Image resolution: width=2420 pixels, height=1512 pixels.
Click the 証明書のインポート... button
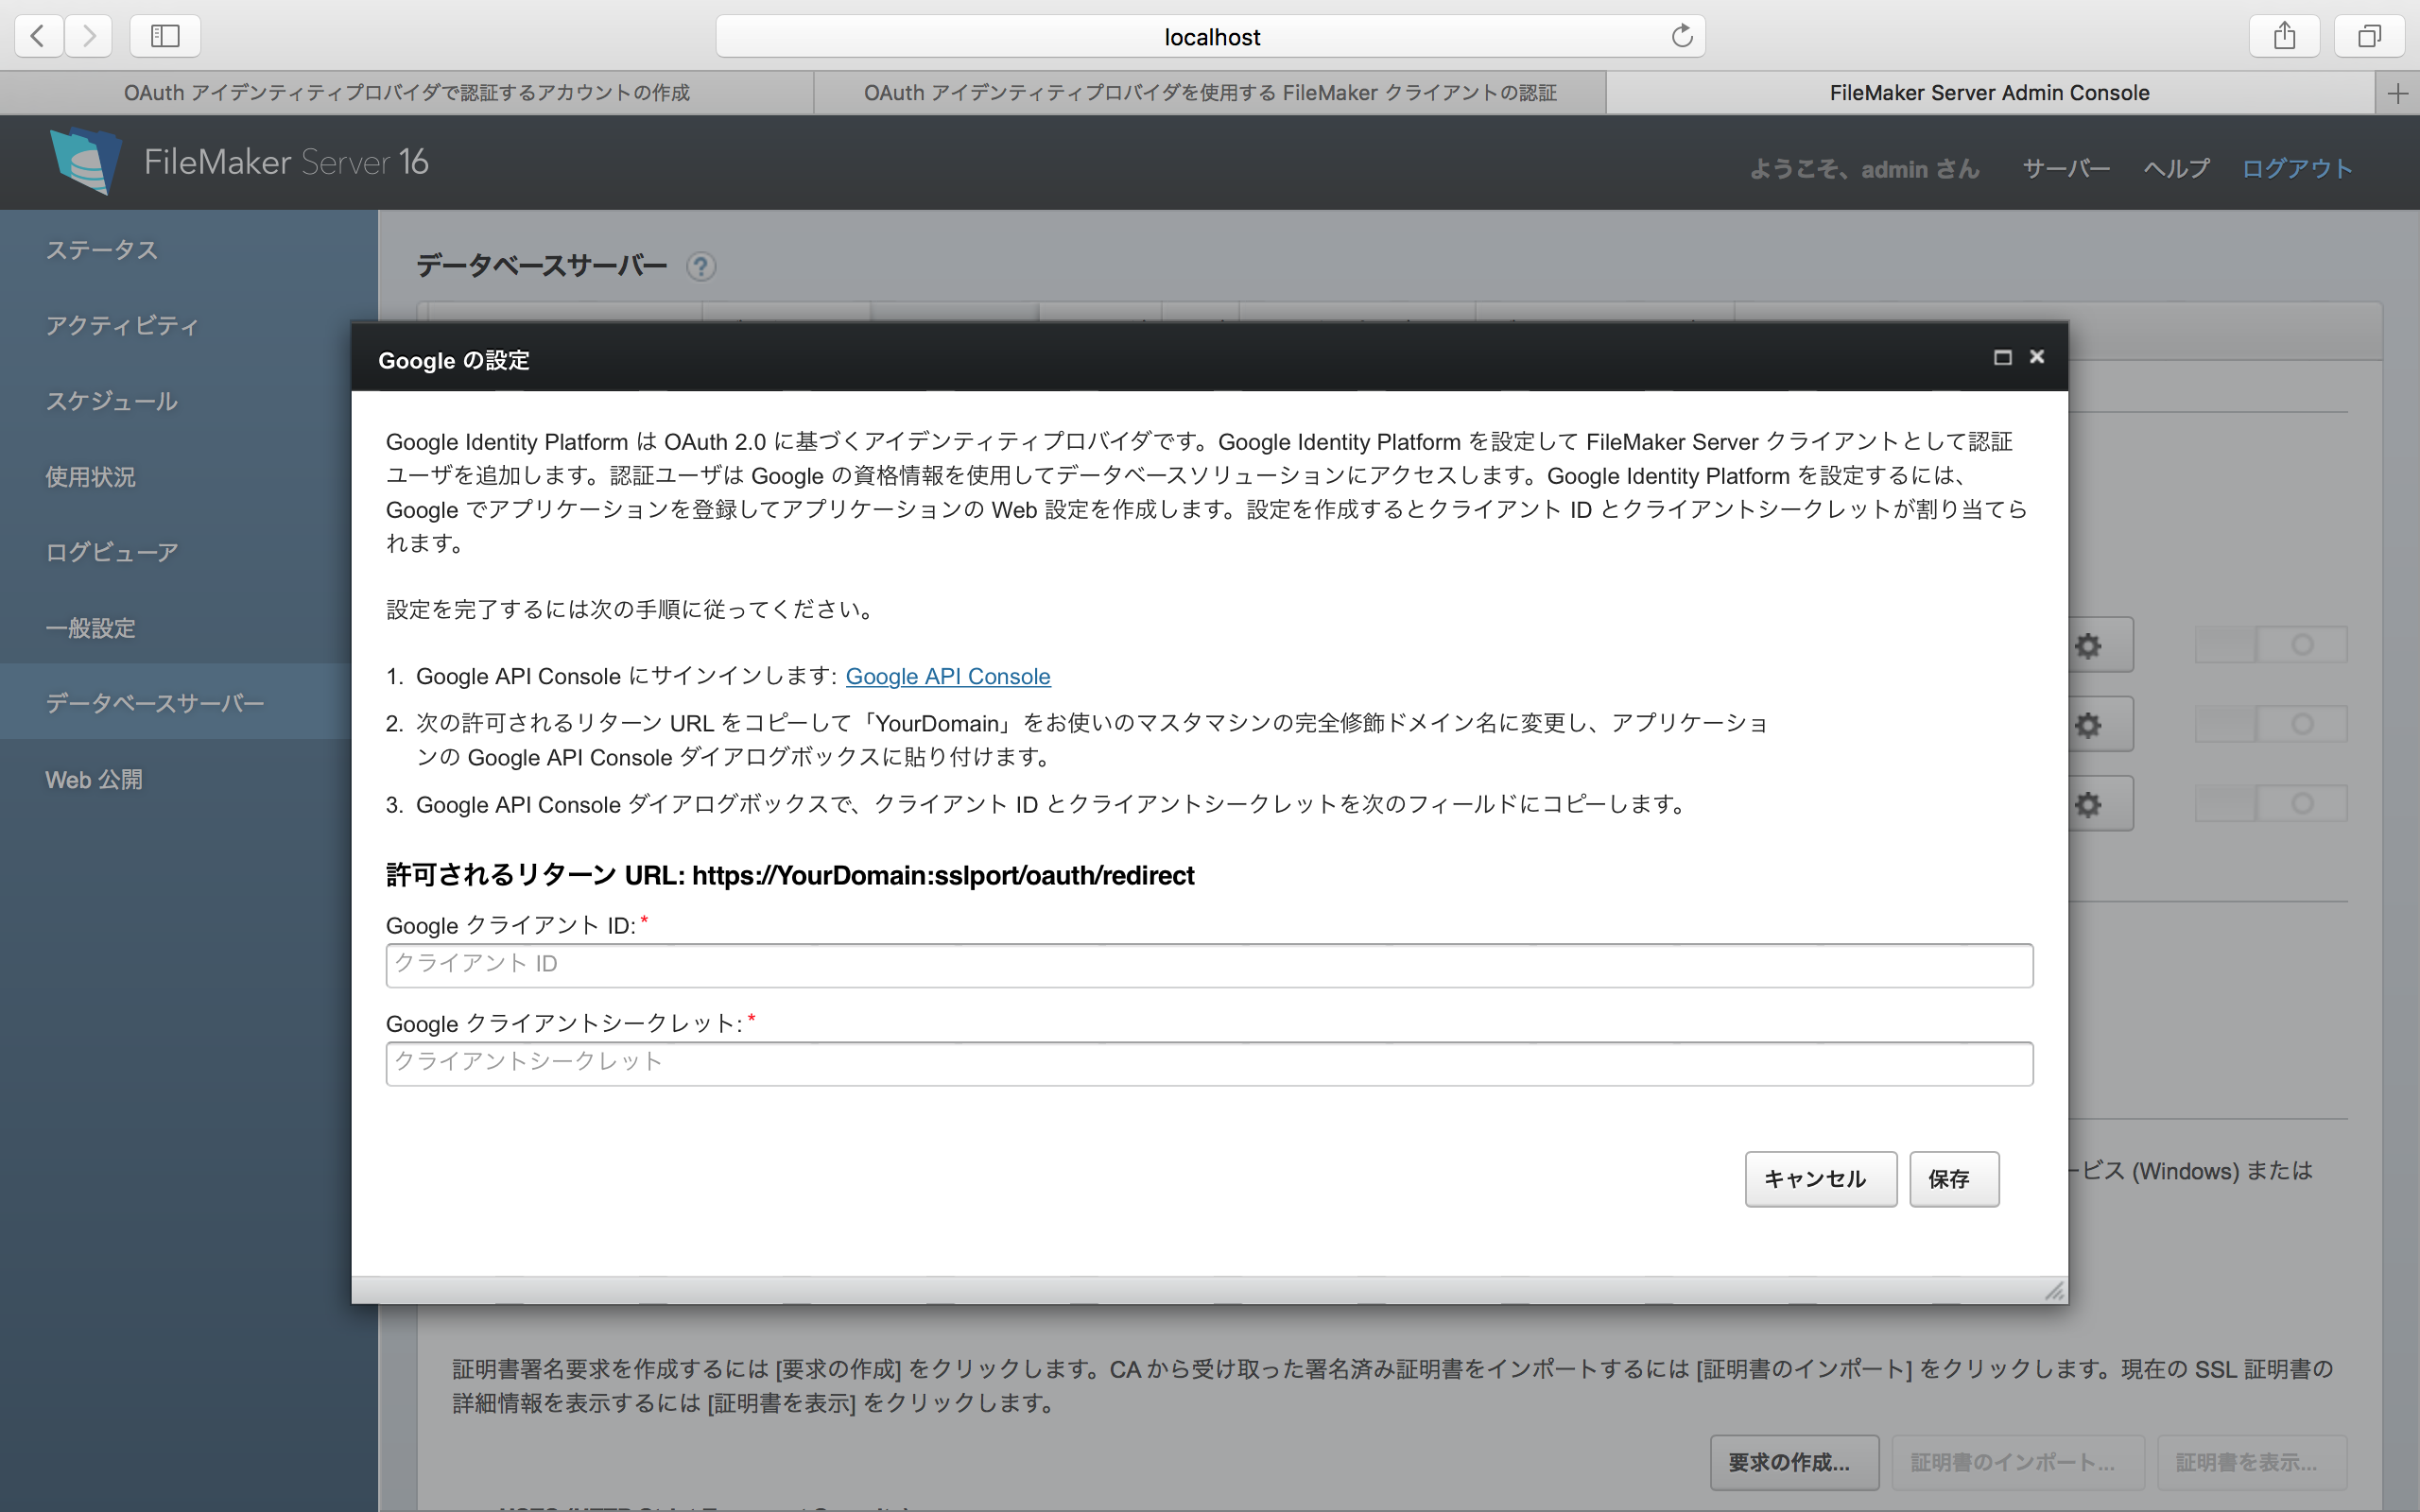click(2017, 1462)
